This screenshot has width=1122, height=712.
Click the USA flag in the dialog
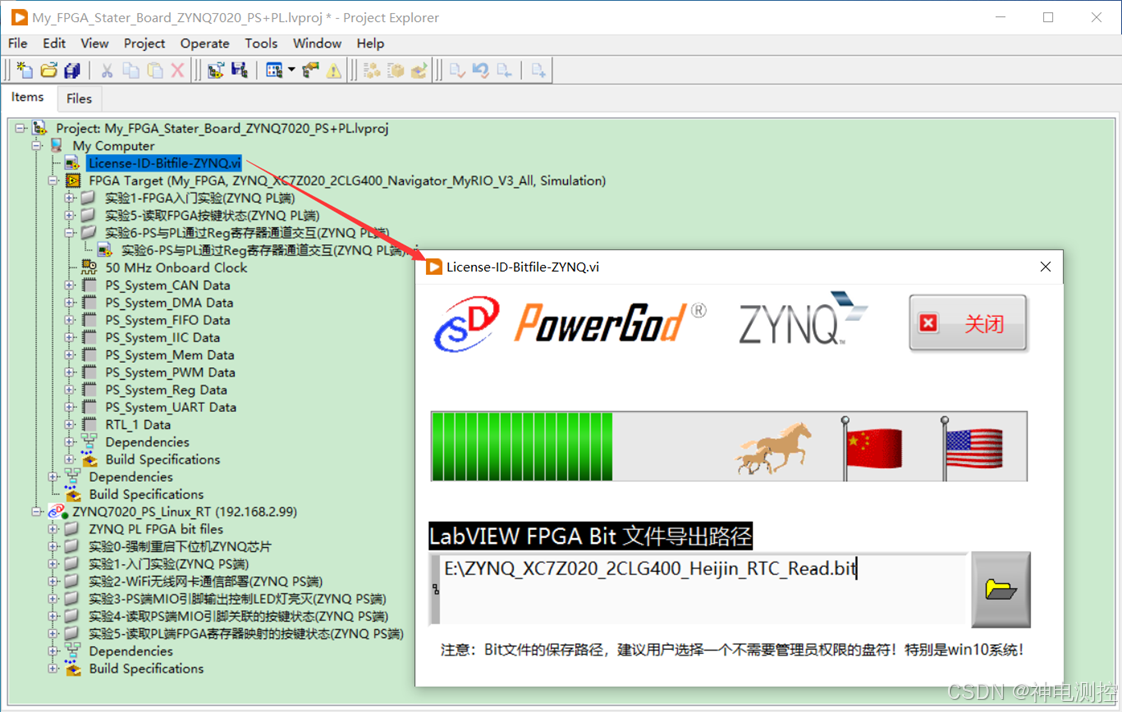972,448
